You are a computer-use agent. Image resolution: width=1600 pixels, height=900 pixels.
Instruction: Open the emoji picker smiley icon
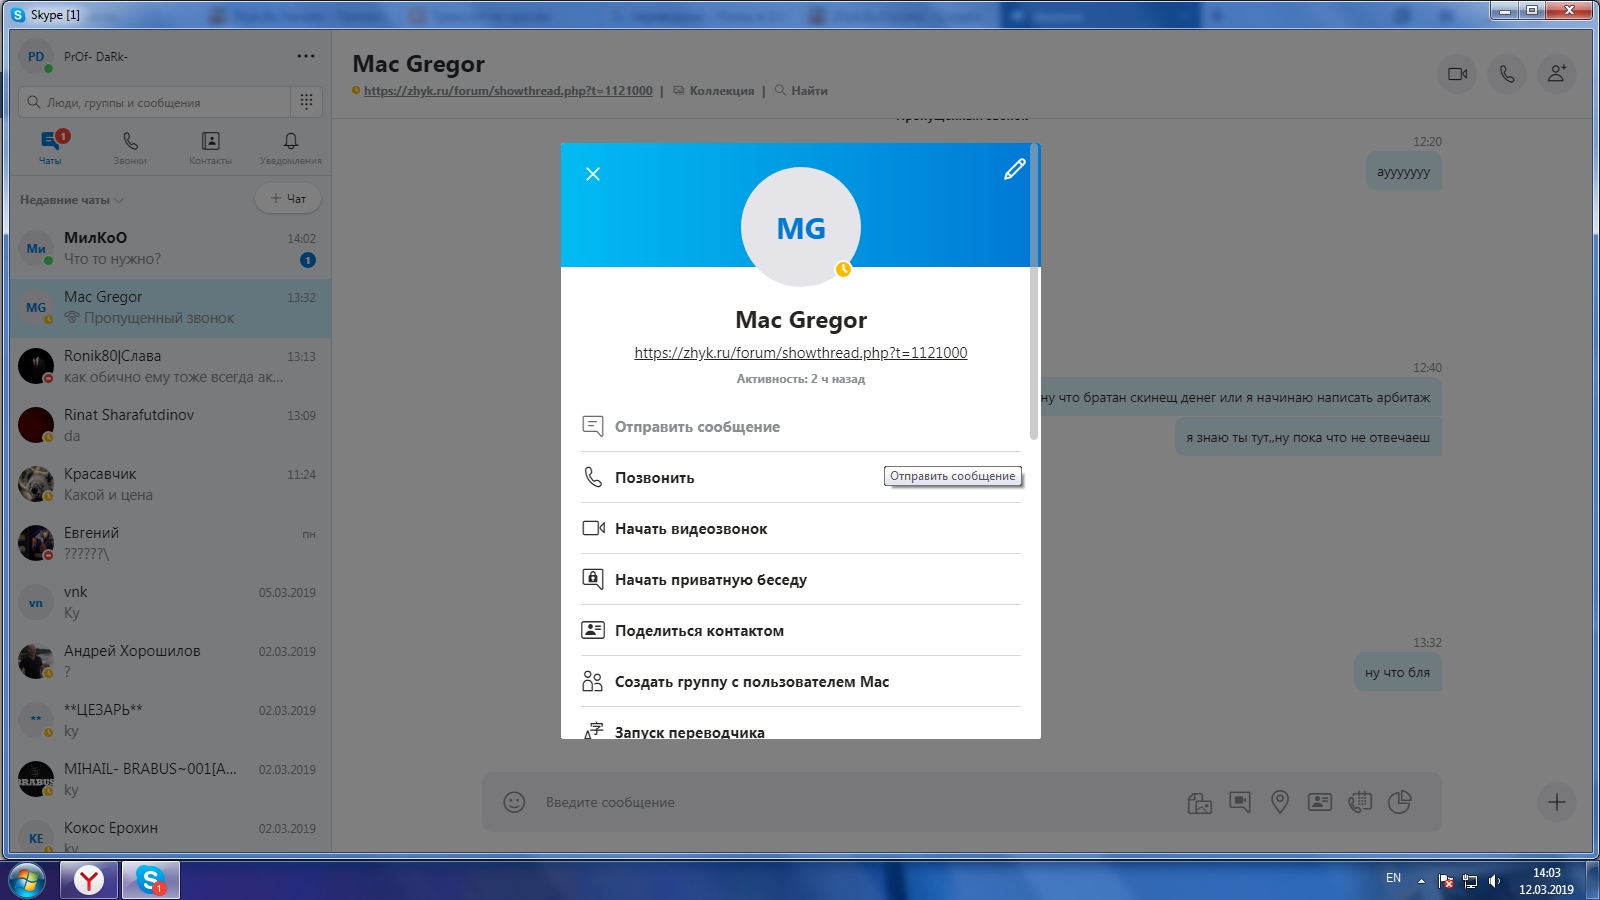[514, 802]
